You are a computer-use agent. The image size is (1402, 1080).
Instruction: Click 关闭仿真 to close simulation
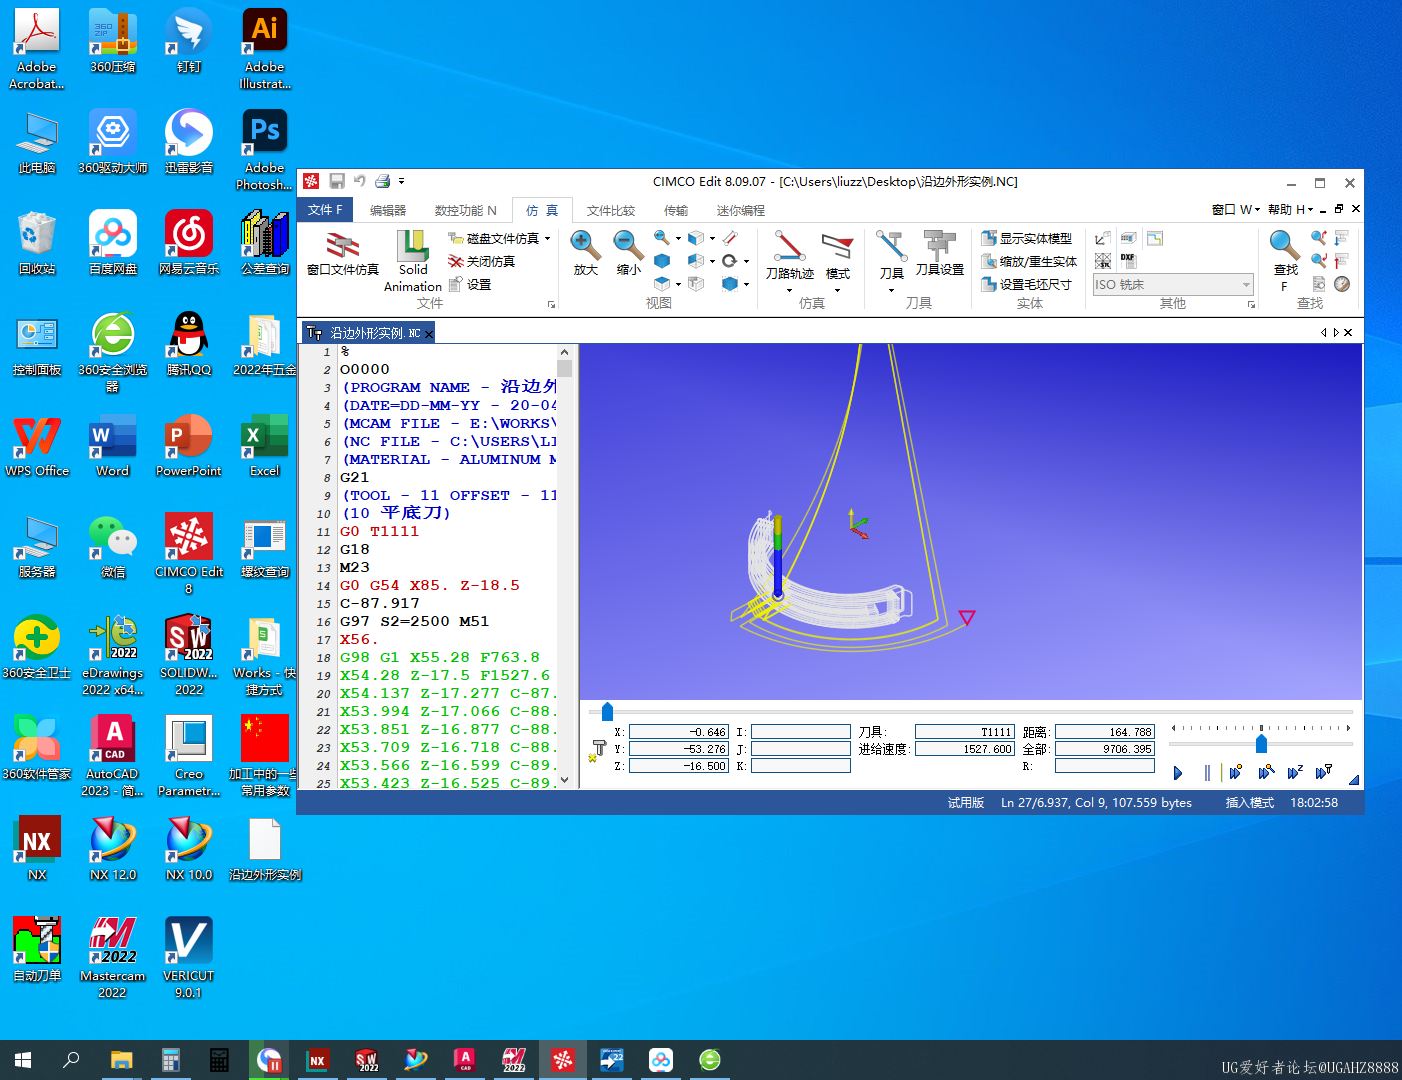pyautogui.click(x=482, y=261)
